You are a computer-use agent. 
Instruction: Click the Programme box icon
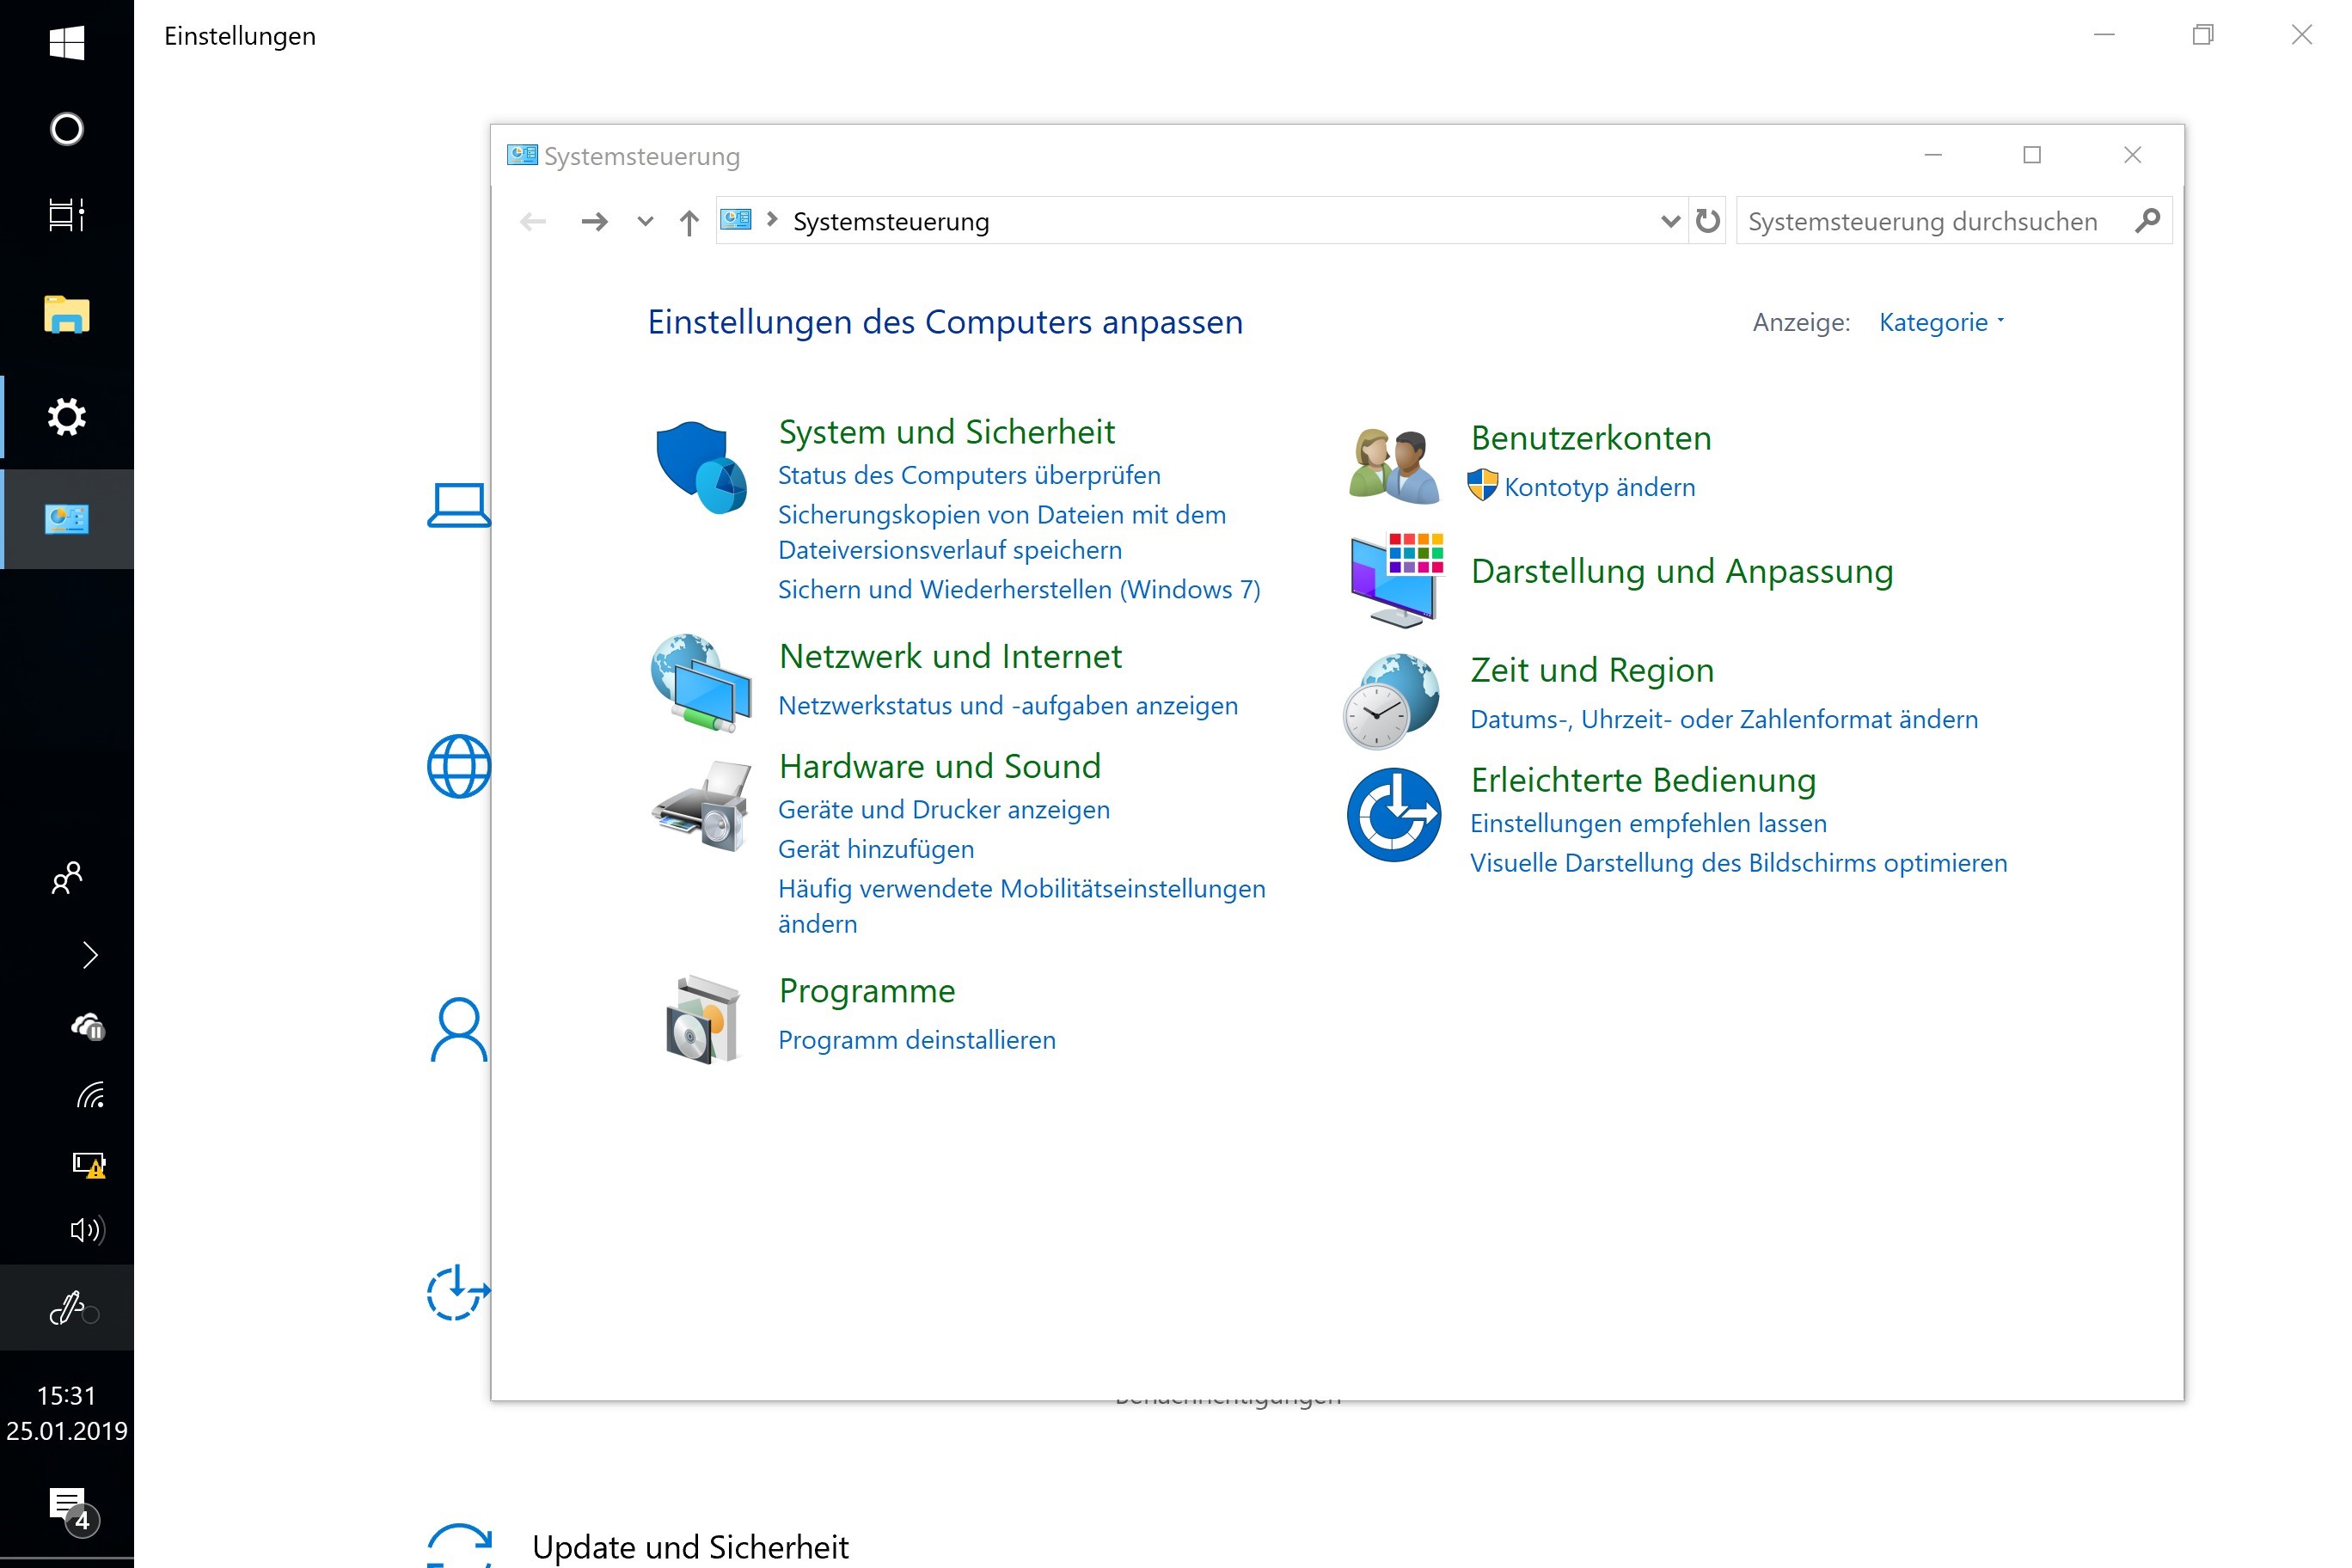pyautogui.click(x=702, y=1019)
